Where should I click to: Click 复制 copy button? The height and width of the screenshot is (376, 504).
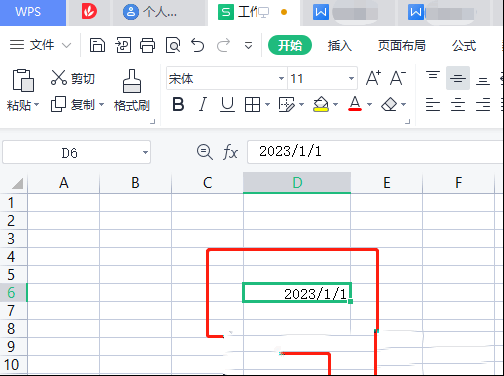point(73,105)
